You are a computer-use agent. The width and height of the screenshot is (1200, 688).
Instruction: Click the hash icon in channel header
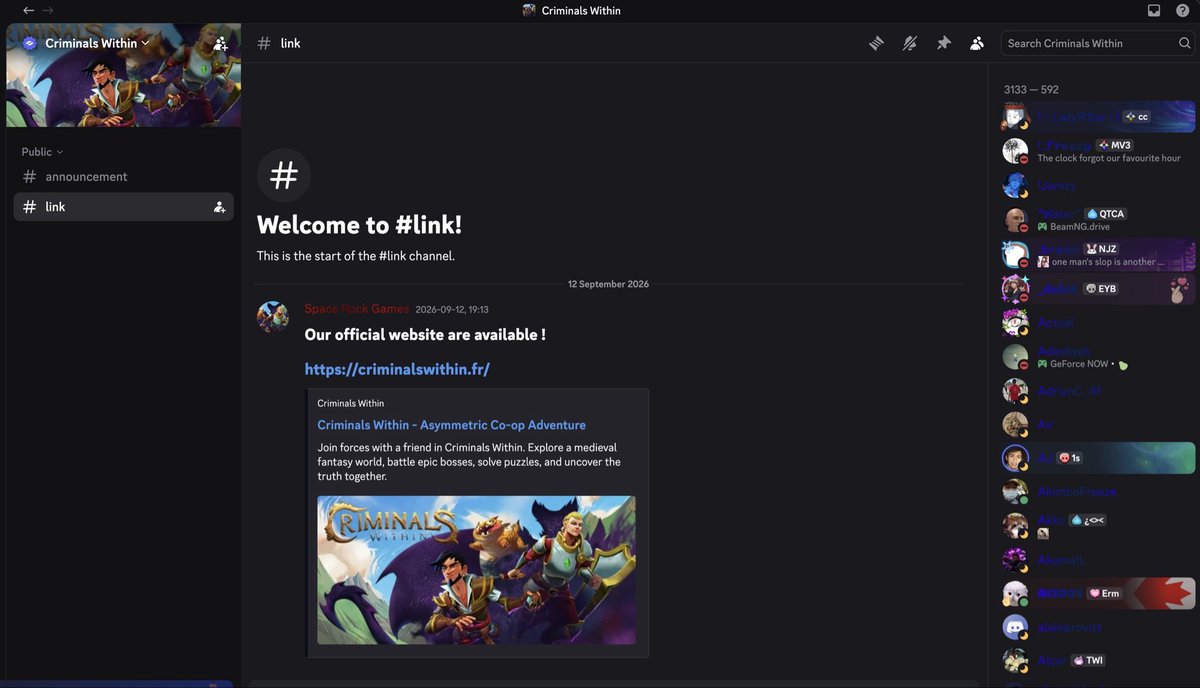(x=264, y=43)
